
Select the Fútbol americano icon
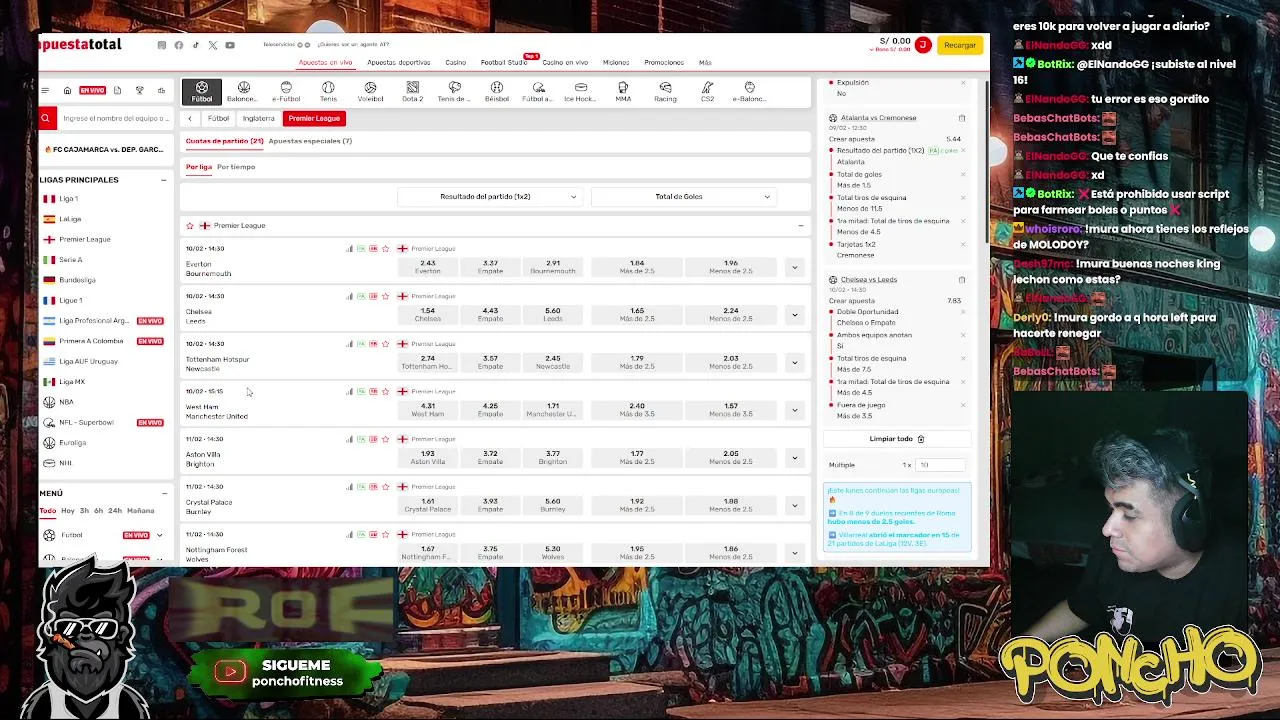pyautogui.click(x=538, y=92)
